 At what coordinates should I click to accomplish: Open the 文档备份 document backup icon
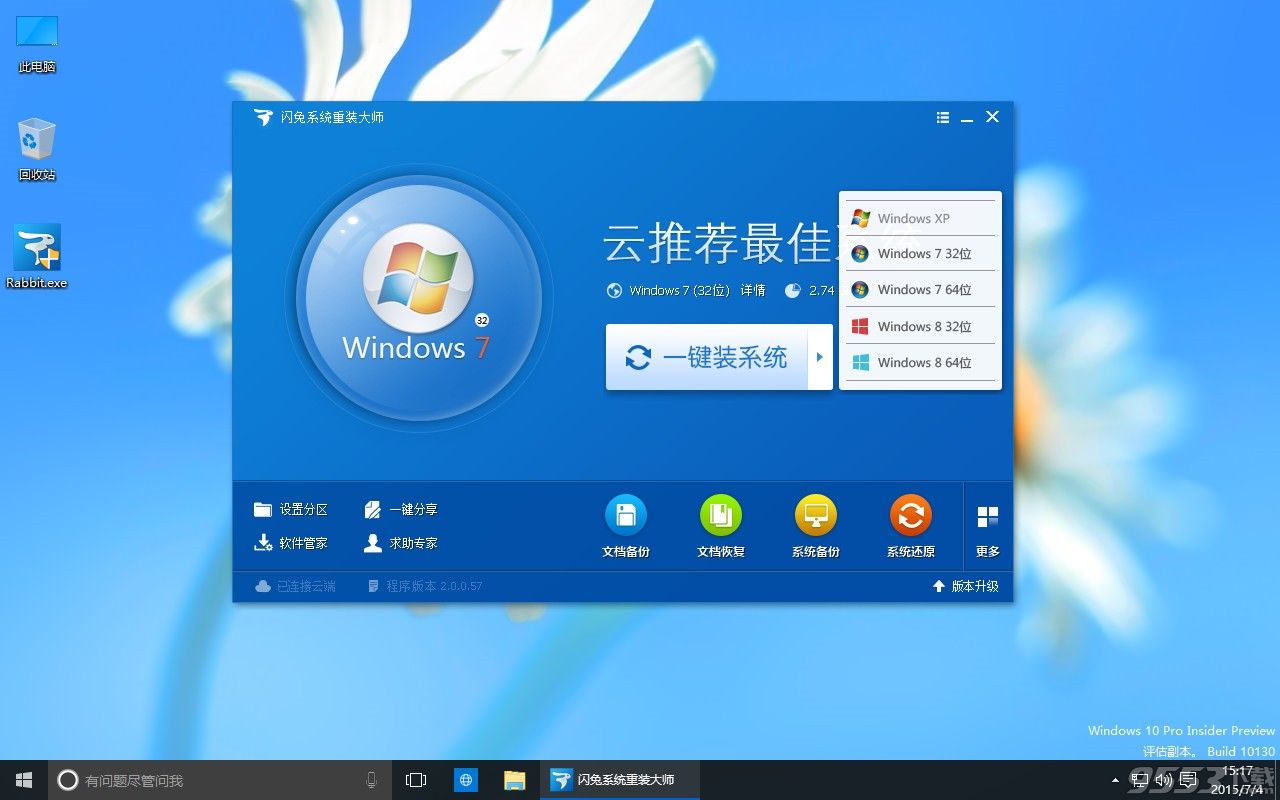pyautogui.click(x=626, y=516)
